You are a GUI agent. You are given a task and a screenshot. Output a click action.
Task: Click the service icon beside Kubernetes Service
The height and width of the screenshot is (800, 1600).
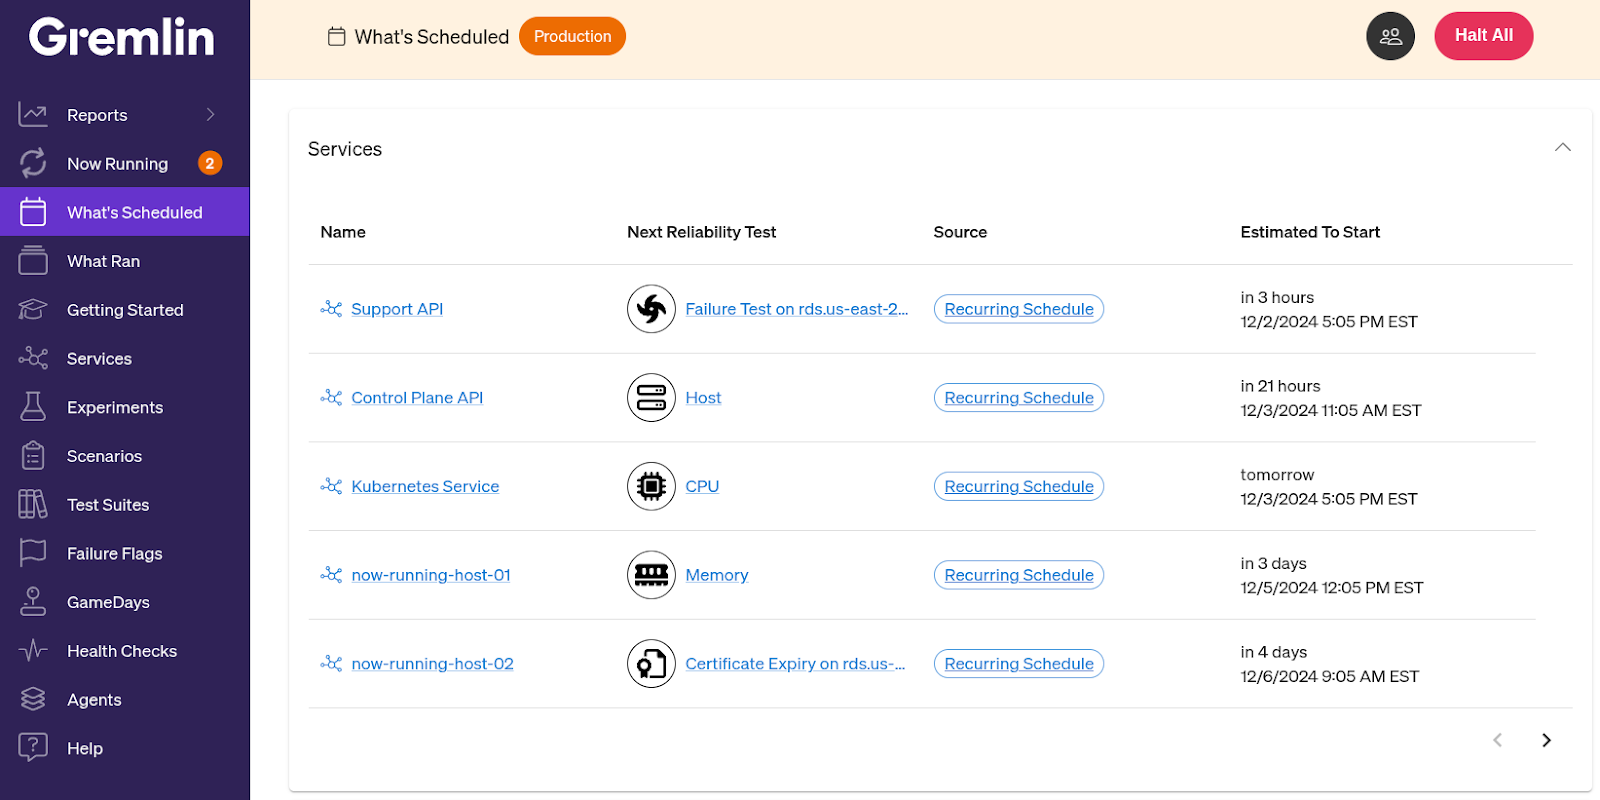tap(331, 486)
